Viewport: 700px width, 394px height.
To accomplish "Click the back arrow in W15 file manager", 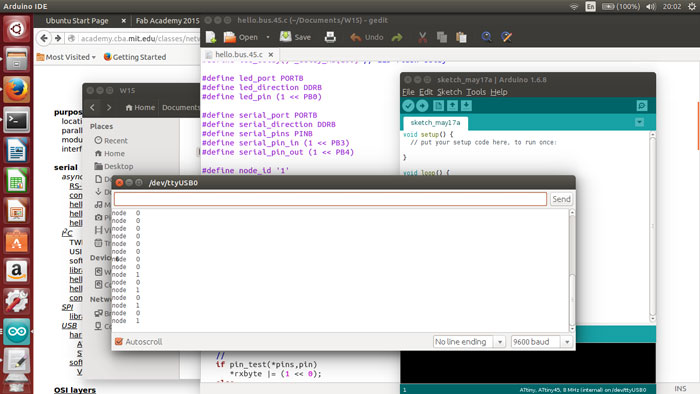I will click(x=92, y=107).
